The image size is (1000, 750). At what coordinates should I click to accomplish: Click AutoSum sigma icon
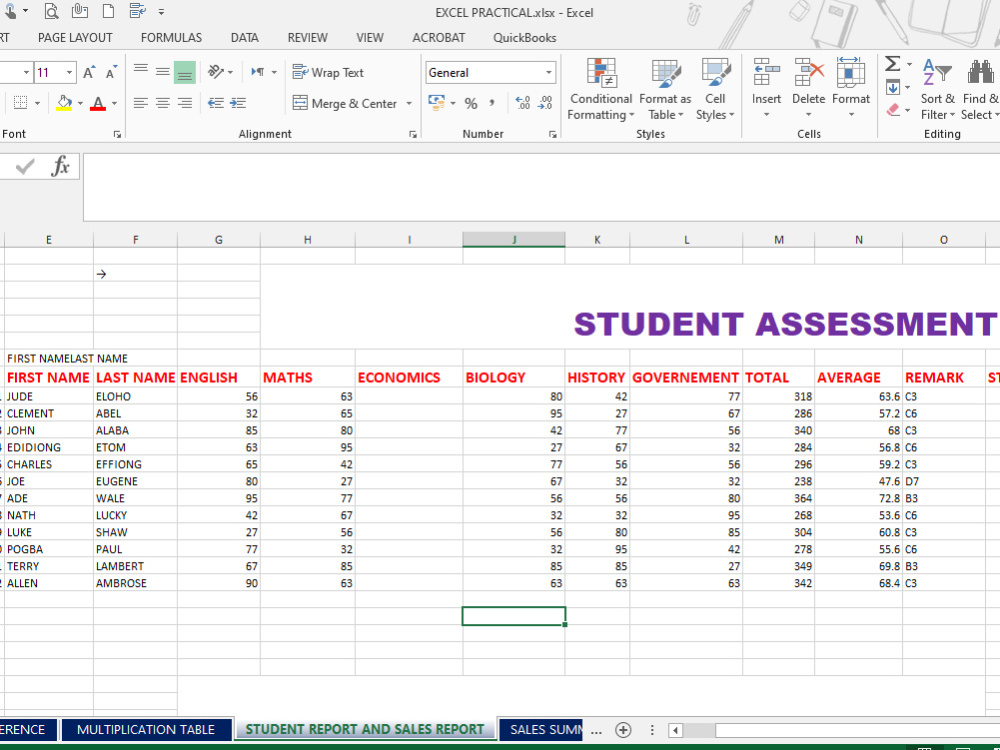point(893,64)
